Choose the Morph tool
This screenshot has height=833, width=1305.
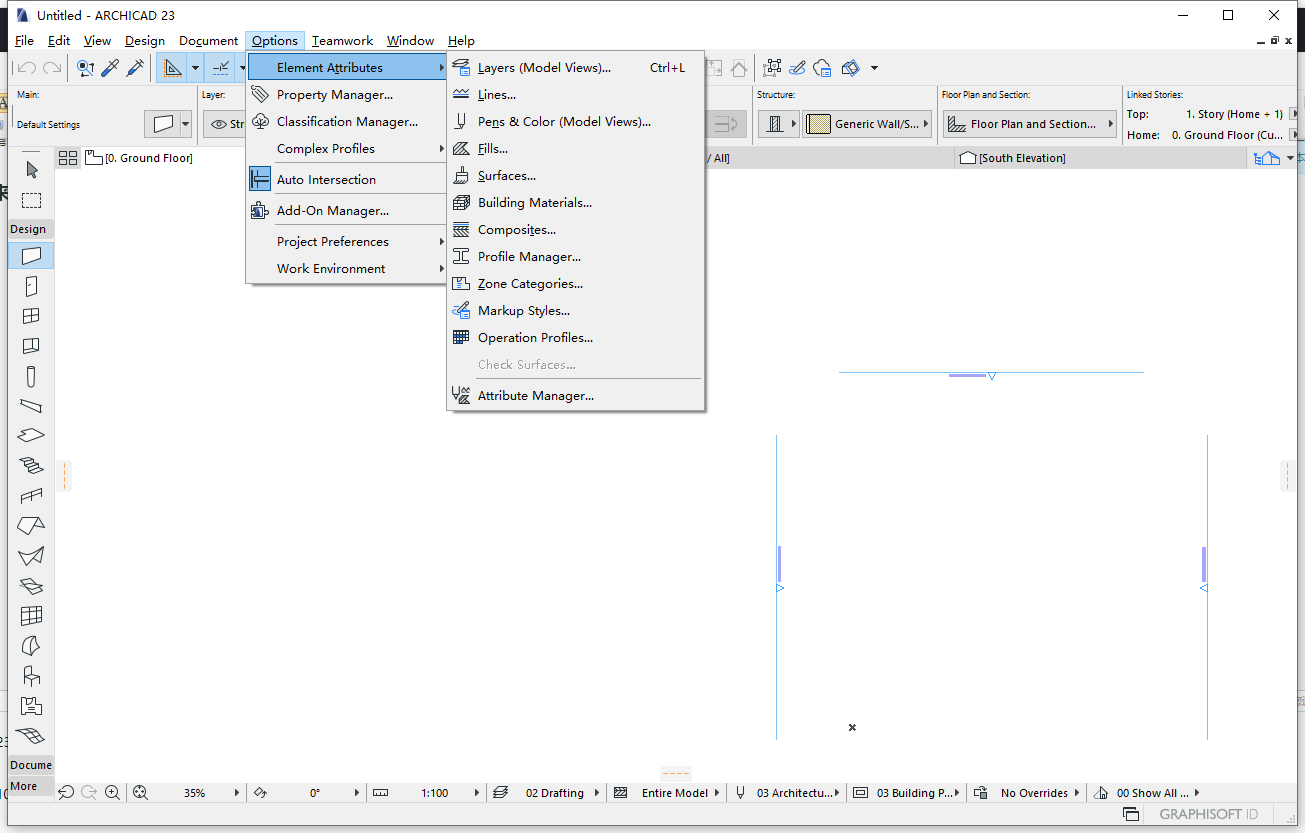pyautogui.click(x=31, y=646)
